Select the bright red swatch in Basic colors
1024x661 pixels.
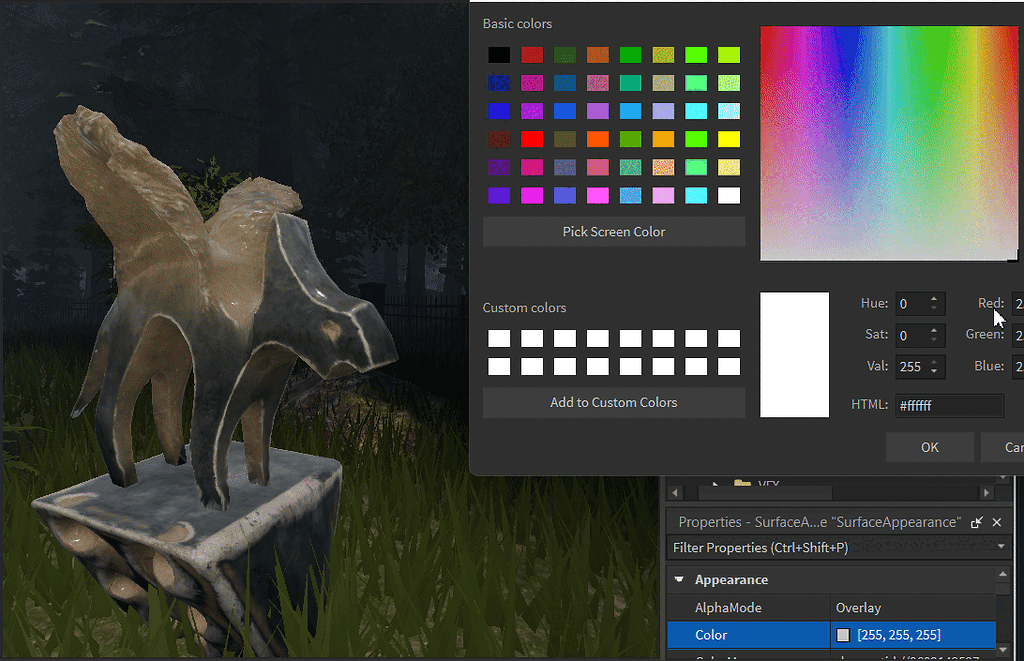pos(532,139)
